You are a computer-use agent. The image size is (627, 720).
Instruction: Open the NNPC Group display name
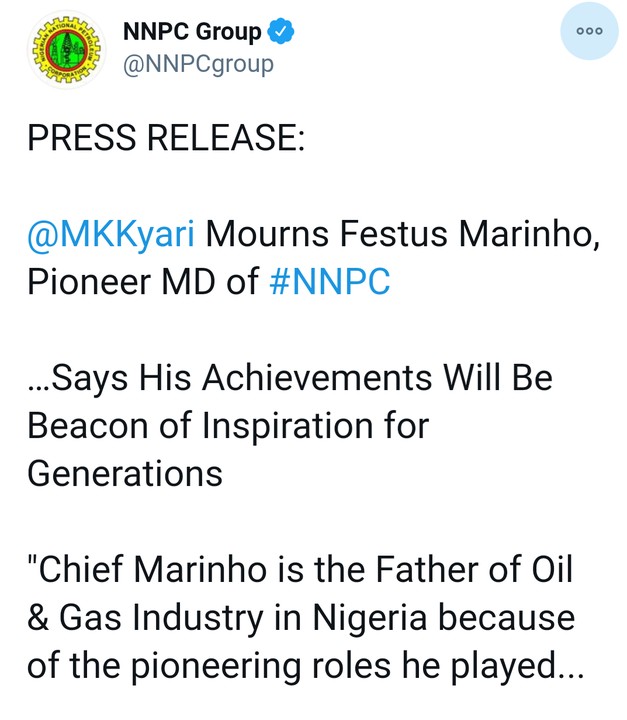pos(192,32)
